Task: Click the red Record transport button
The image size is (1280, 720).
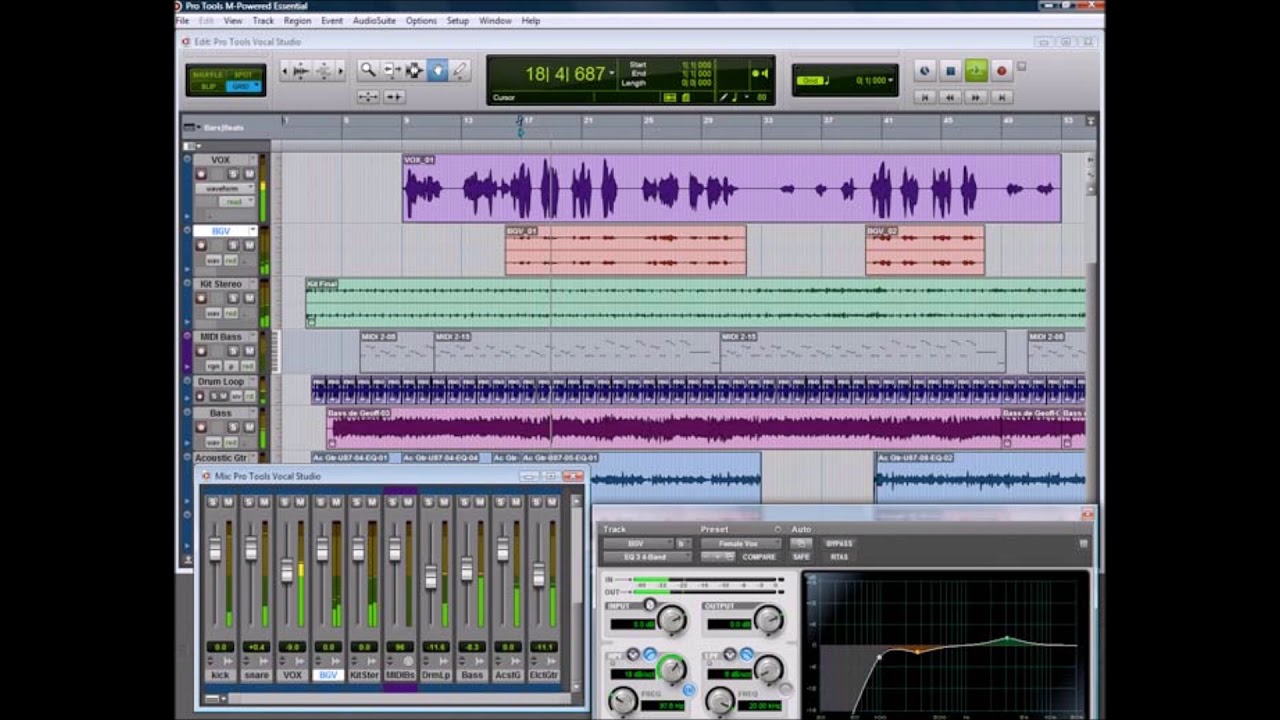Action: click(x=1001, y=71)
